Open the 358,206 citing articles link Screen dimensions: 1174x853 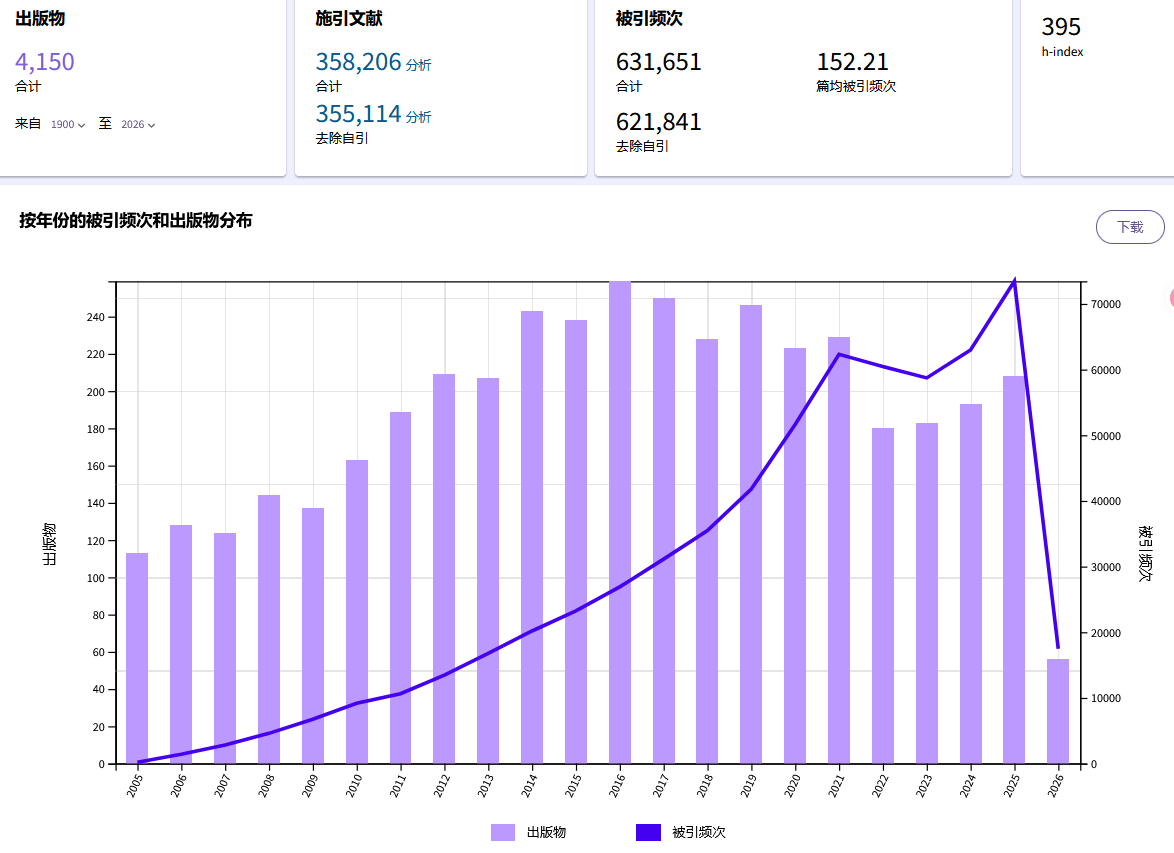coord(358,62)
